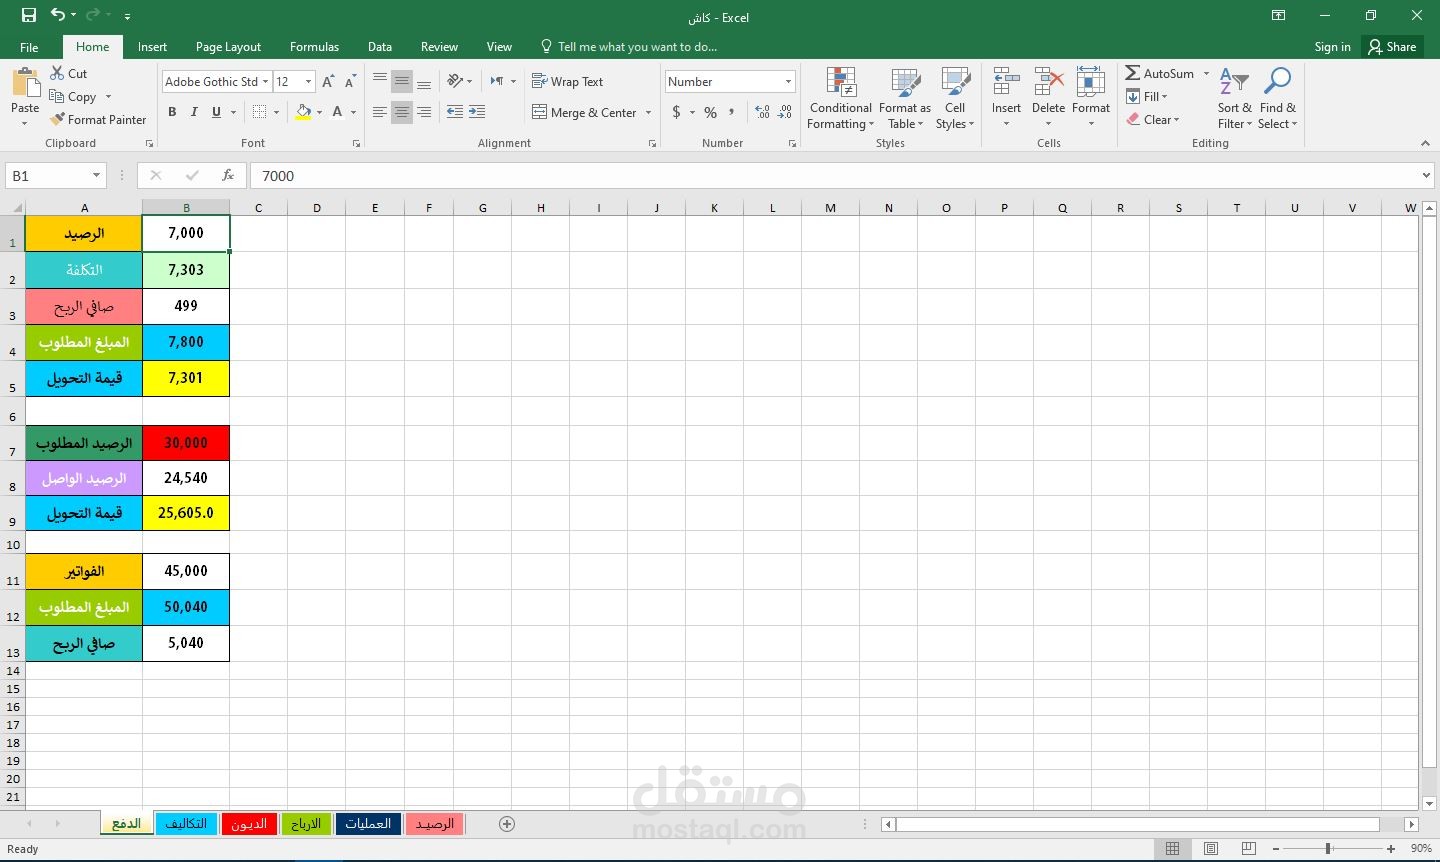Click the Fill Color bucket swatch
1440x862 pixels.
click(x=303, y=112)
